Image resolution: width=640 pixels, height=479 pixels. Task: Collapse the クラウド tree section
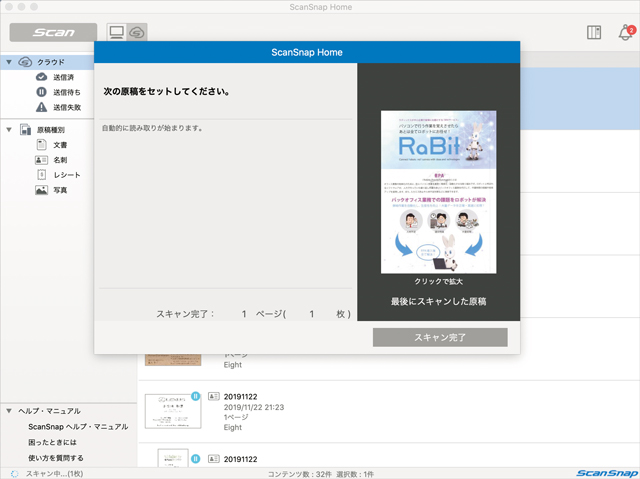(9, 62)
